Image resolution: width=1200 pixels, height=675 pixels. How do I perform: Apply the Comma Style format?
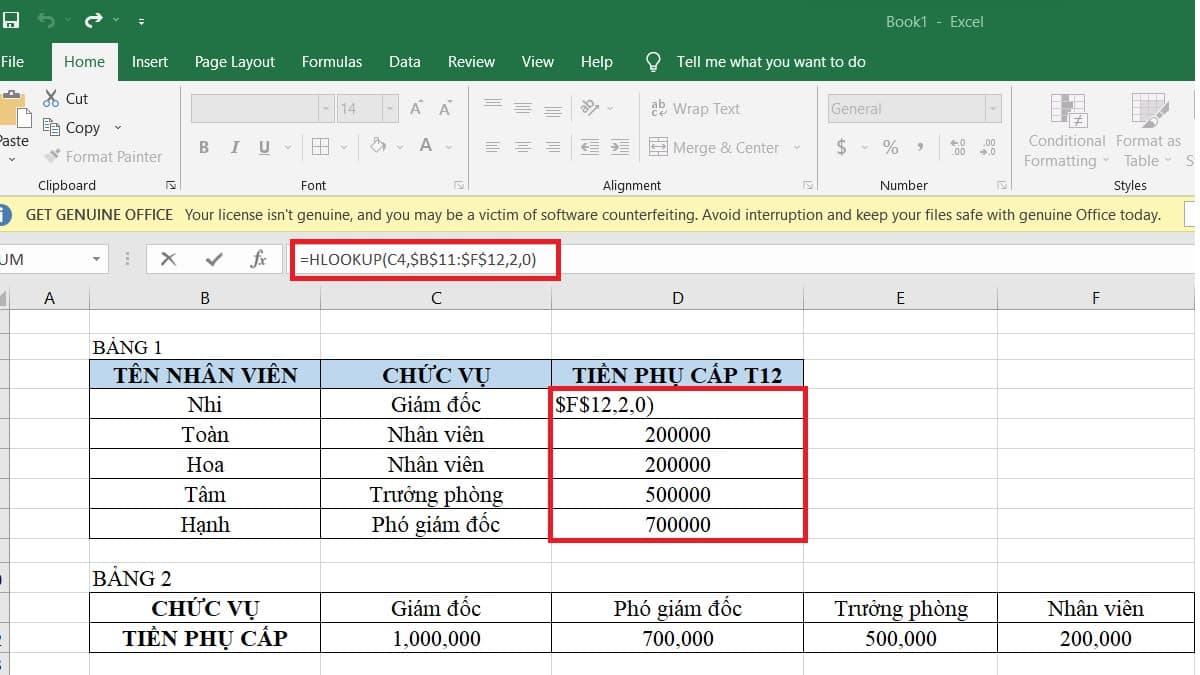tap(921, 147)
